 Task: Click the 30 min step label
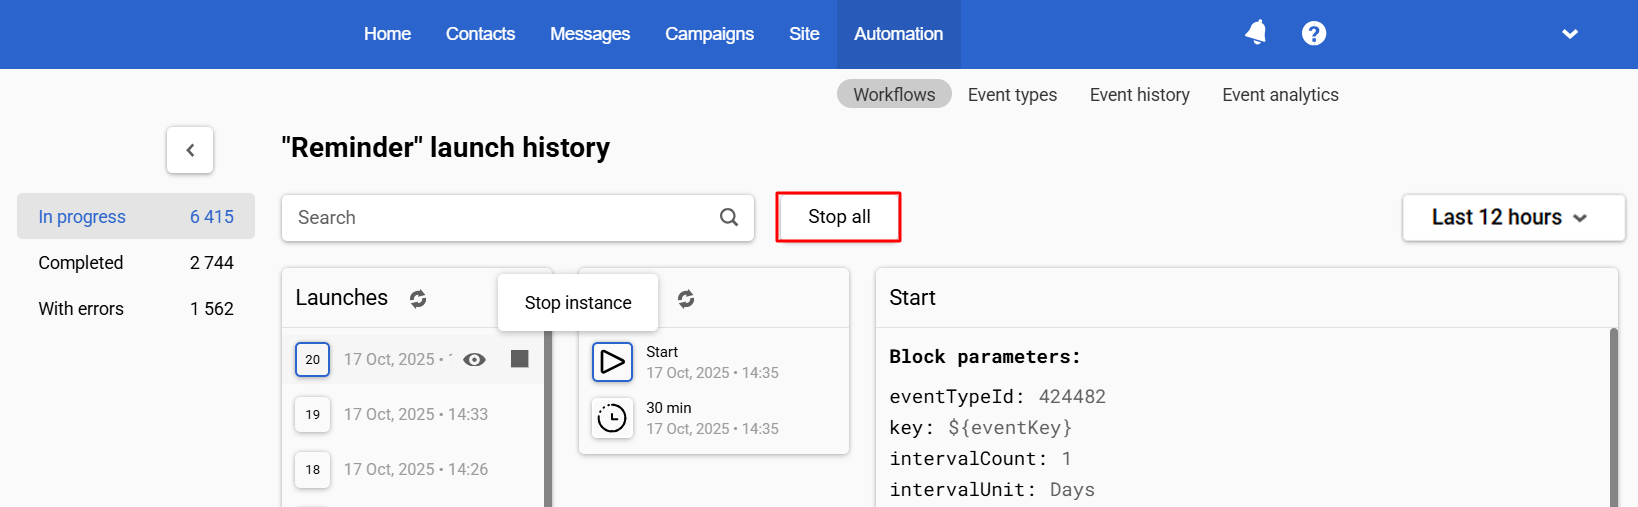click(x=669, y=408)
